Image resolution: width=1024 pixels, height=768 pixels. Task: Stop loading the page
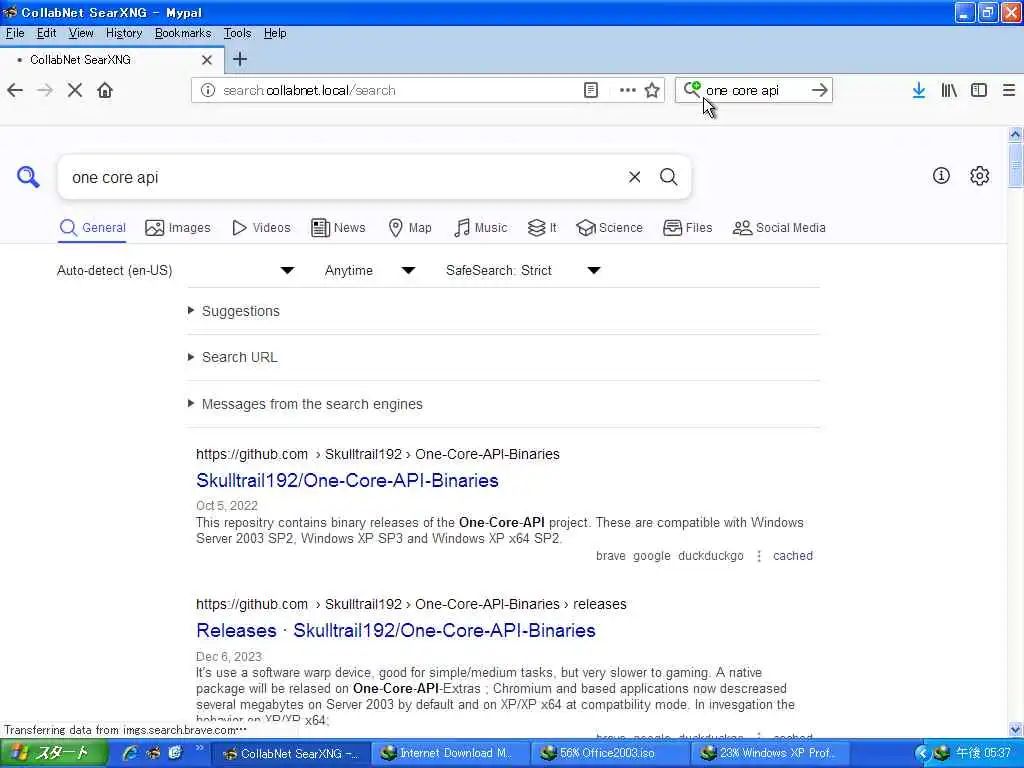coord(75,90)
